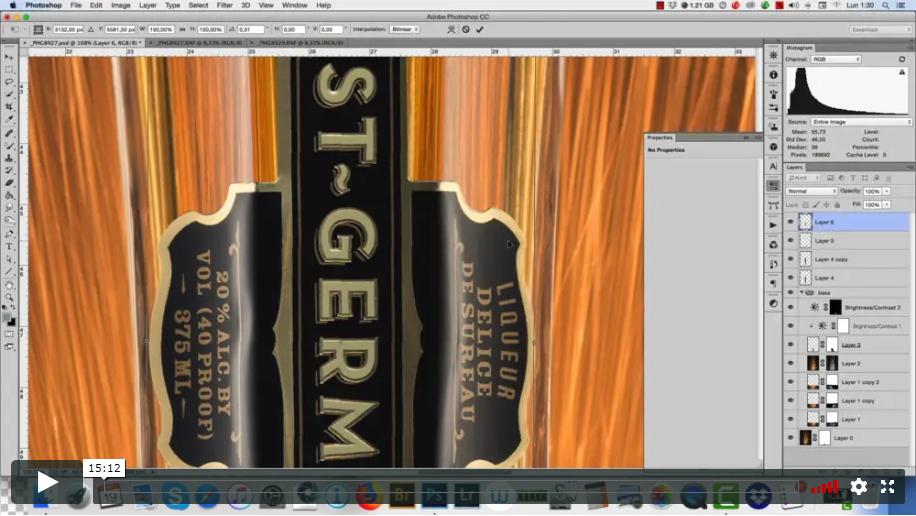Open the Info panel icon
Screen dimensions: 916x516
(x=773, y=75)
